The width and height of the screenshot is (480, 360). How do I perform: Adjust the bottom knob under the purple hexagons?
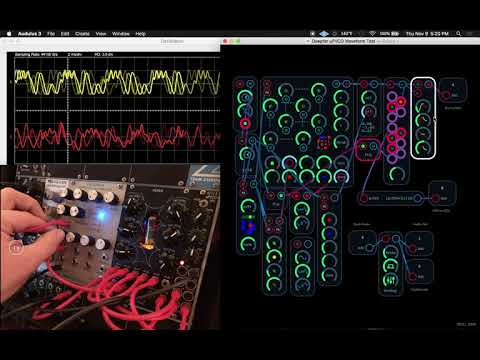coord(396,174)
